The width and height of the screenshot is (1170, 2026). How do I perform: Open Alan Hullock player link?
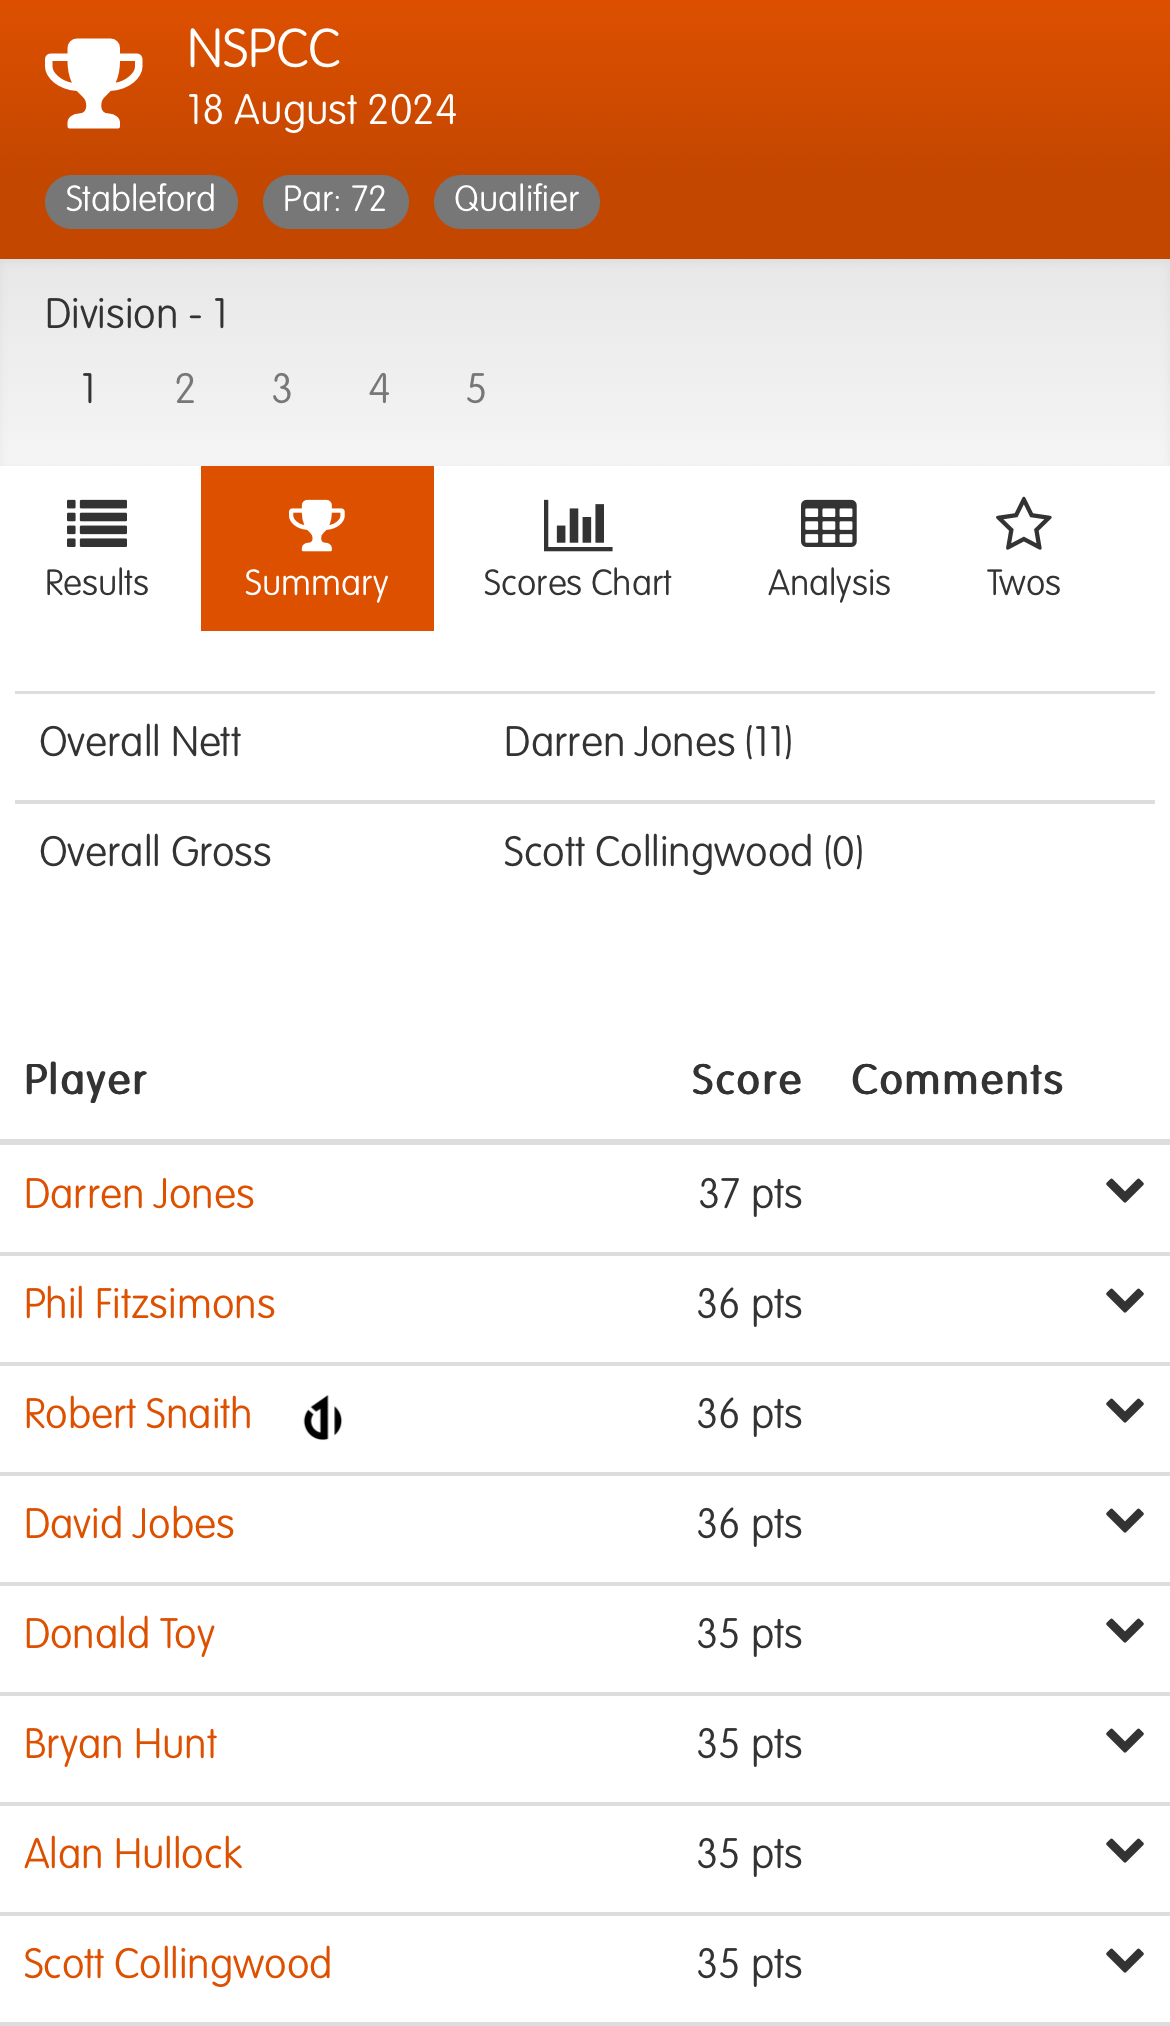pos(133,1854)
